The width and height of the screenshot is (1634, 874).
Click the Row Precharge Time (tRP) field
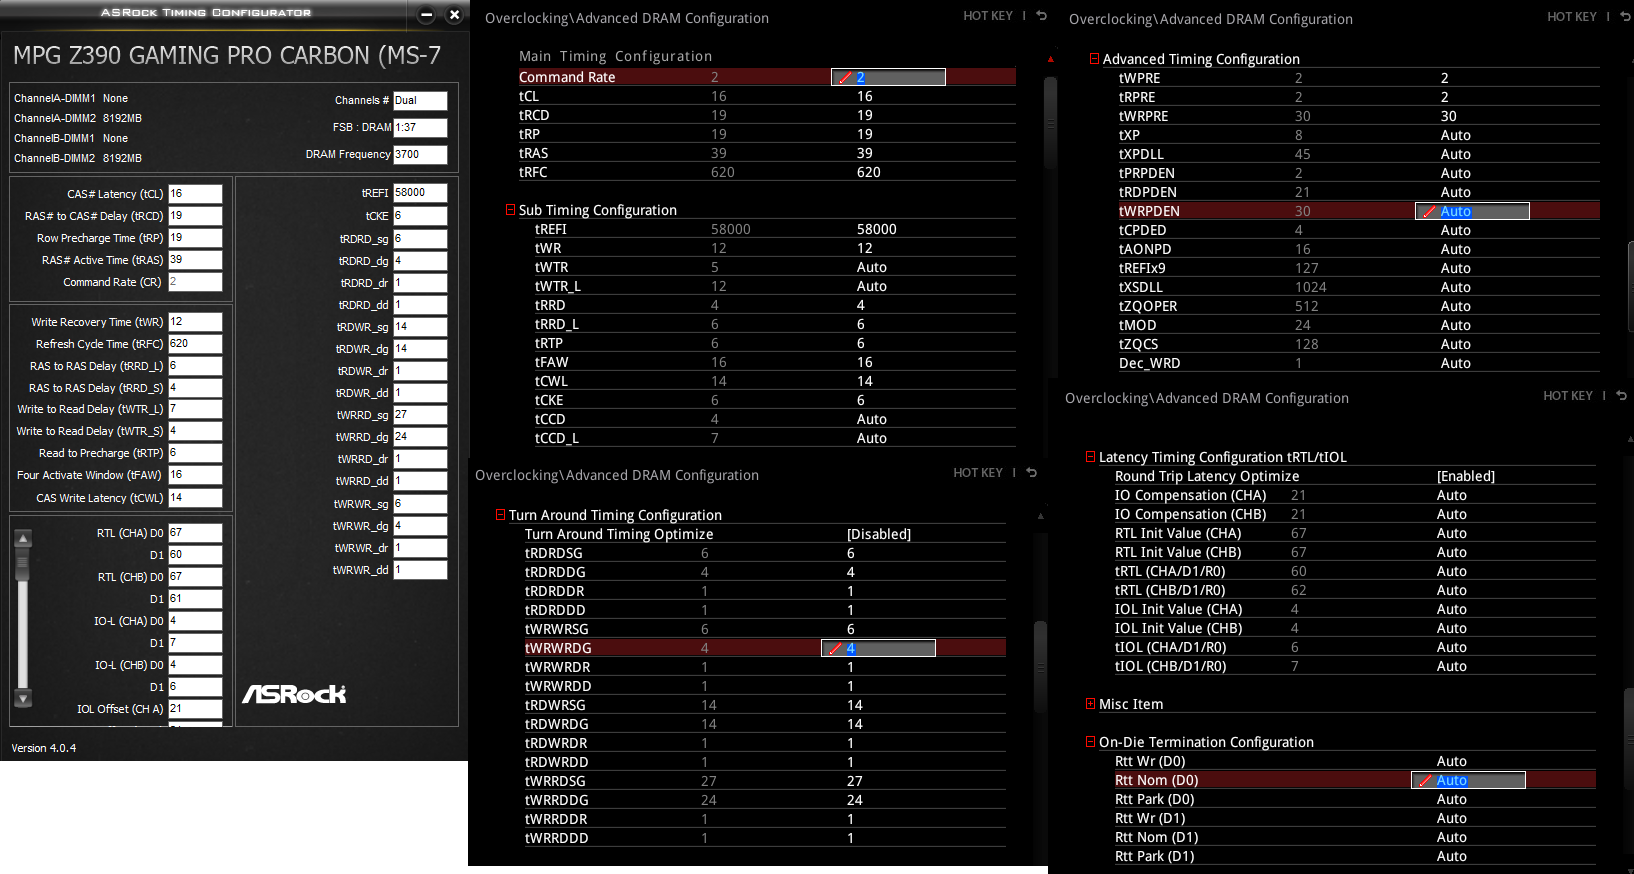pos(195,238)
